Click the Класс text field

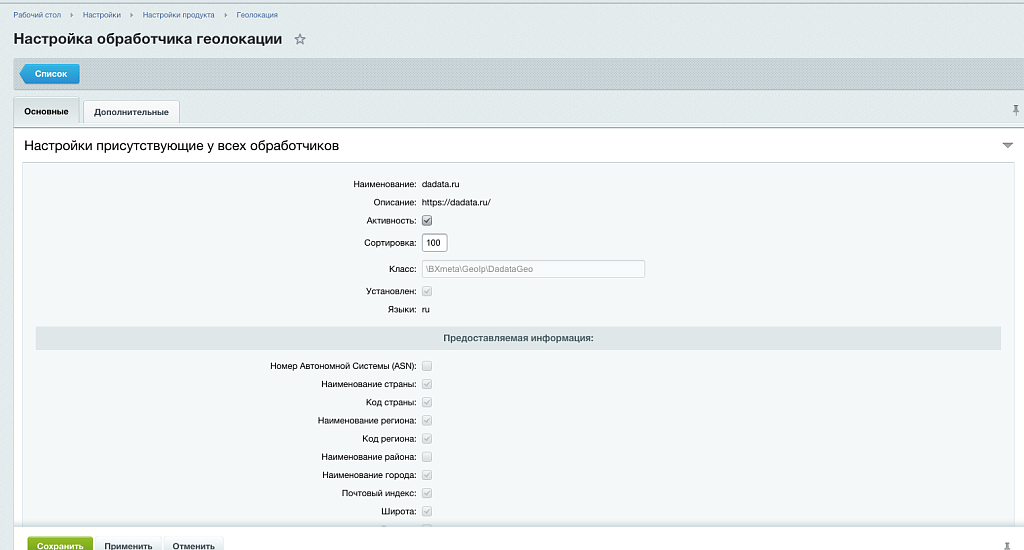pos(533,269)
